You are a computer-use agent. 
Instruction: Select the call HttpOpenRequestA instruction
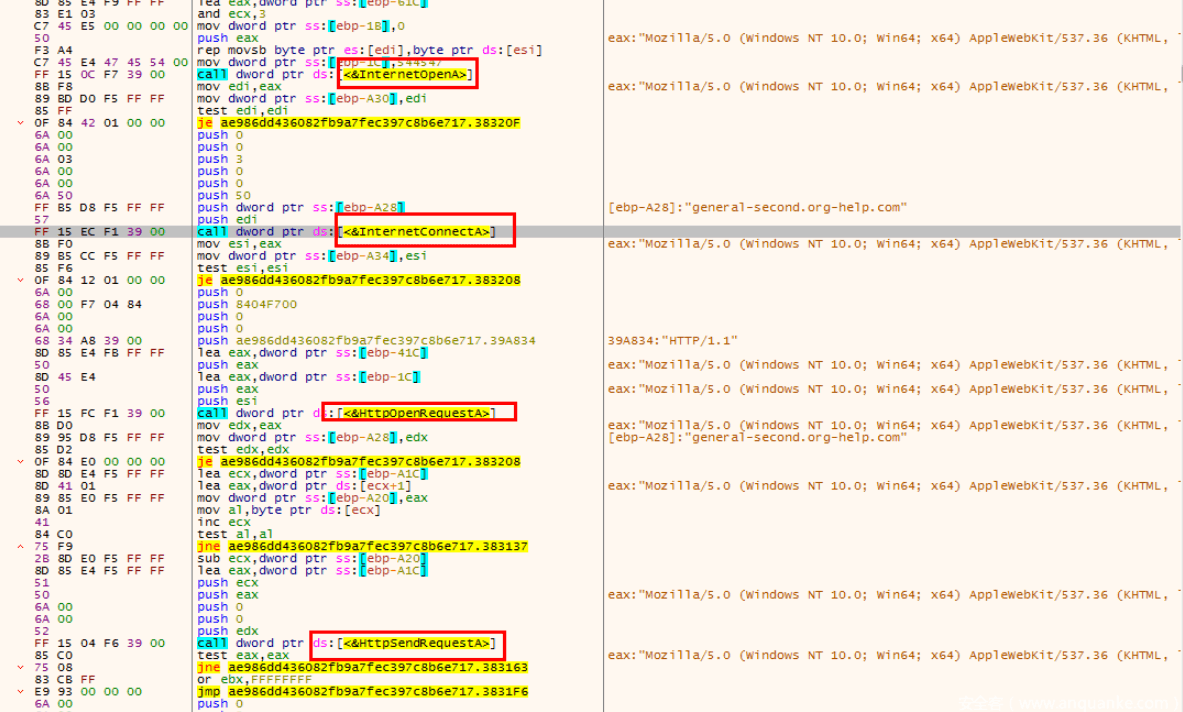coord(346,413)
